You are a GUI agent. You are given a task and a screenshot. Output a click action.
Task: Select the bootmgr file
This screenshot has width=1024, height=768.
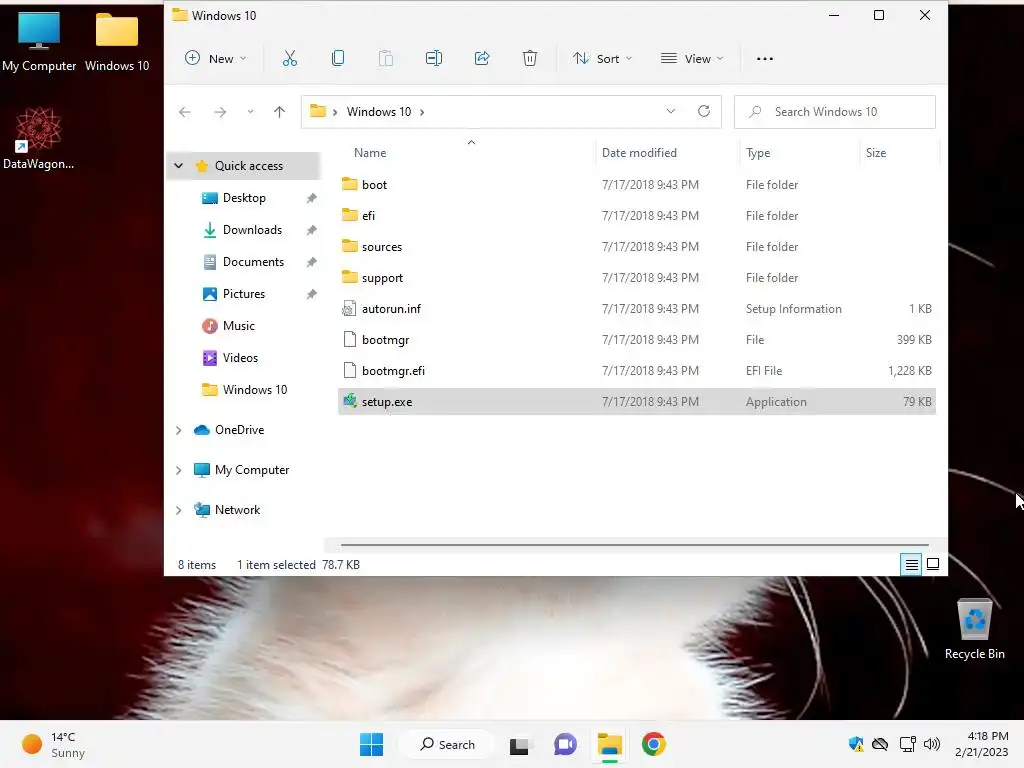[x=637, y=340]
